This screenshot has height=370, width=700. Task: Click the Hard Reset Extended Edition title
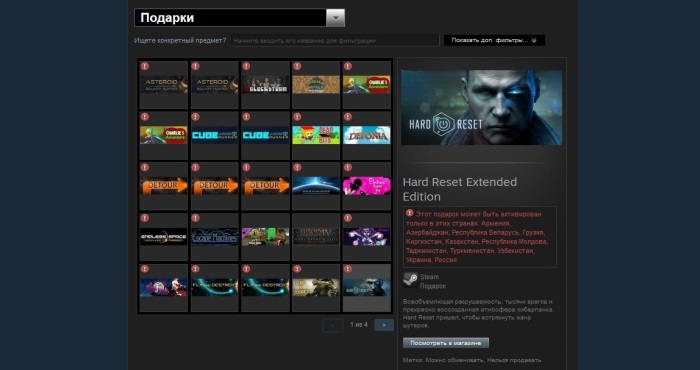[460, 189]
